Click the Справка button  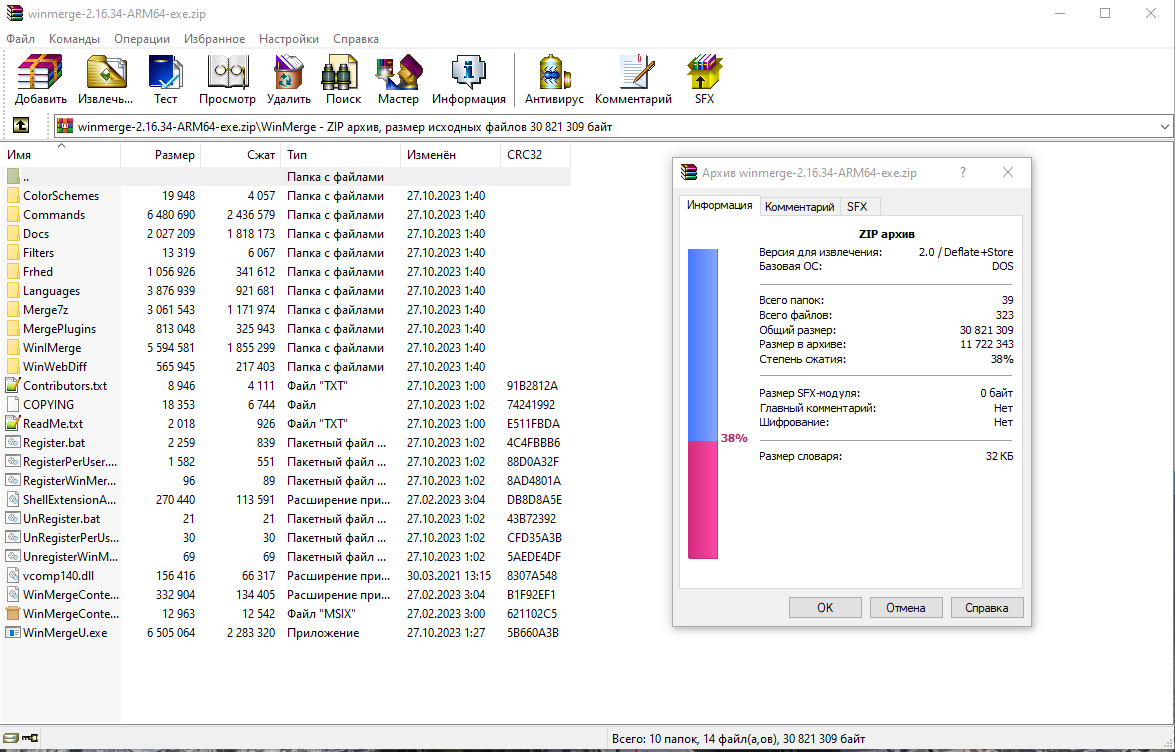click(x=987, y=607)
